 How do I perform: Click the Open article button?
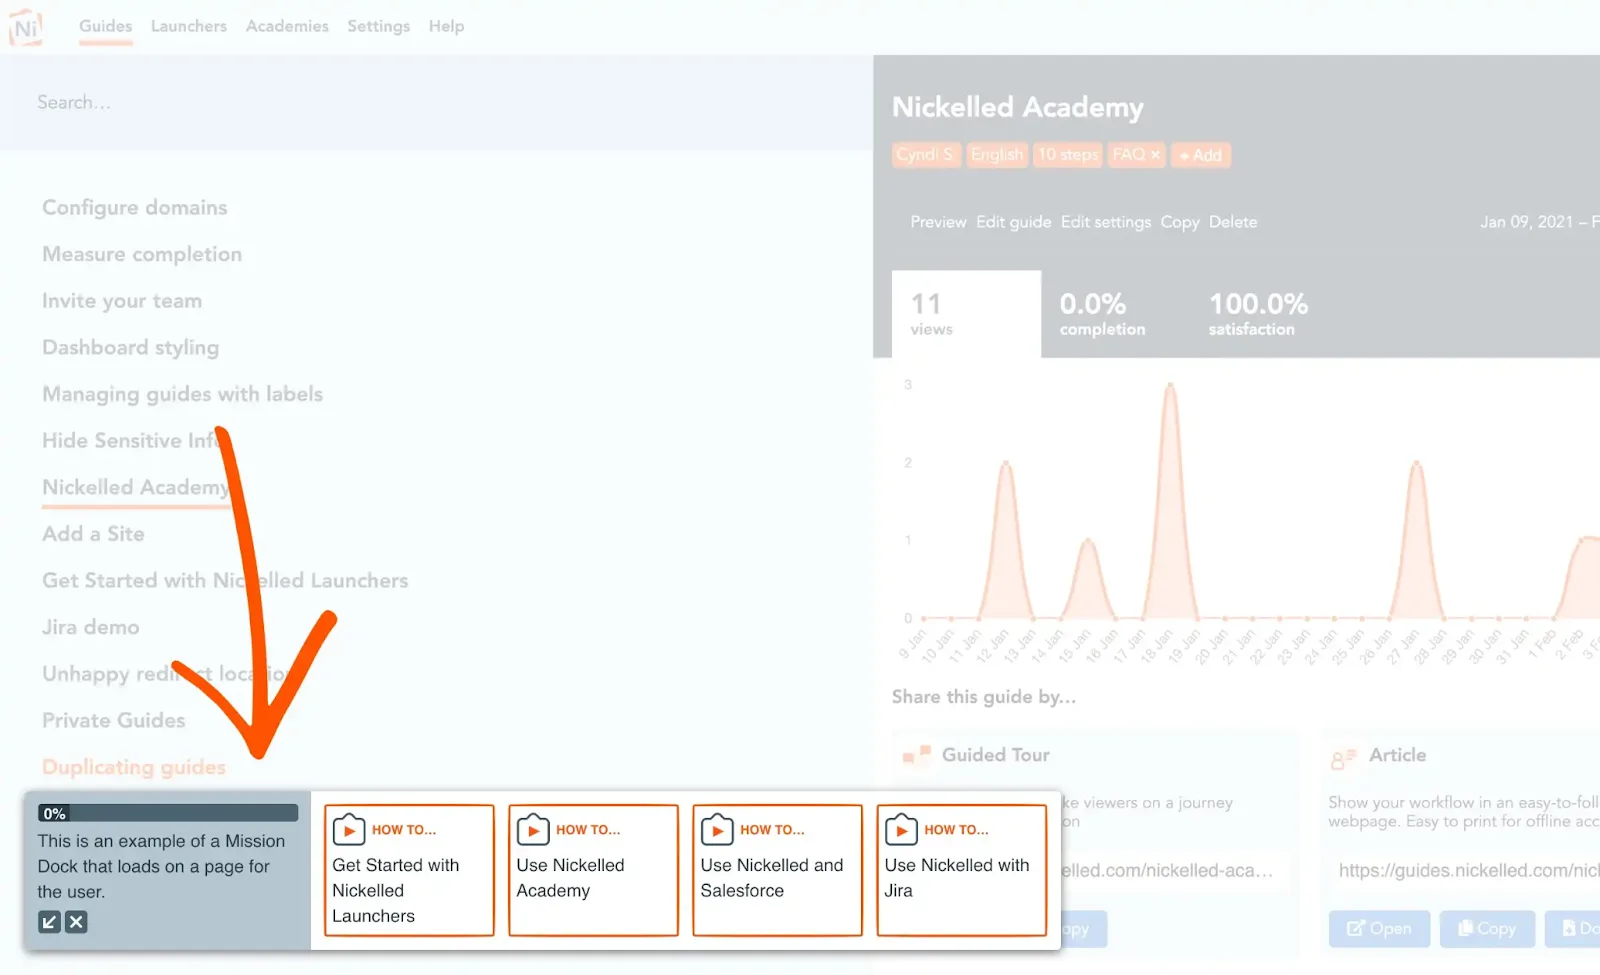tap(1379, 929)
